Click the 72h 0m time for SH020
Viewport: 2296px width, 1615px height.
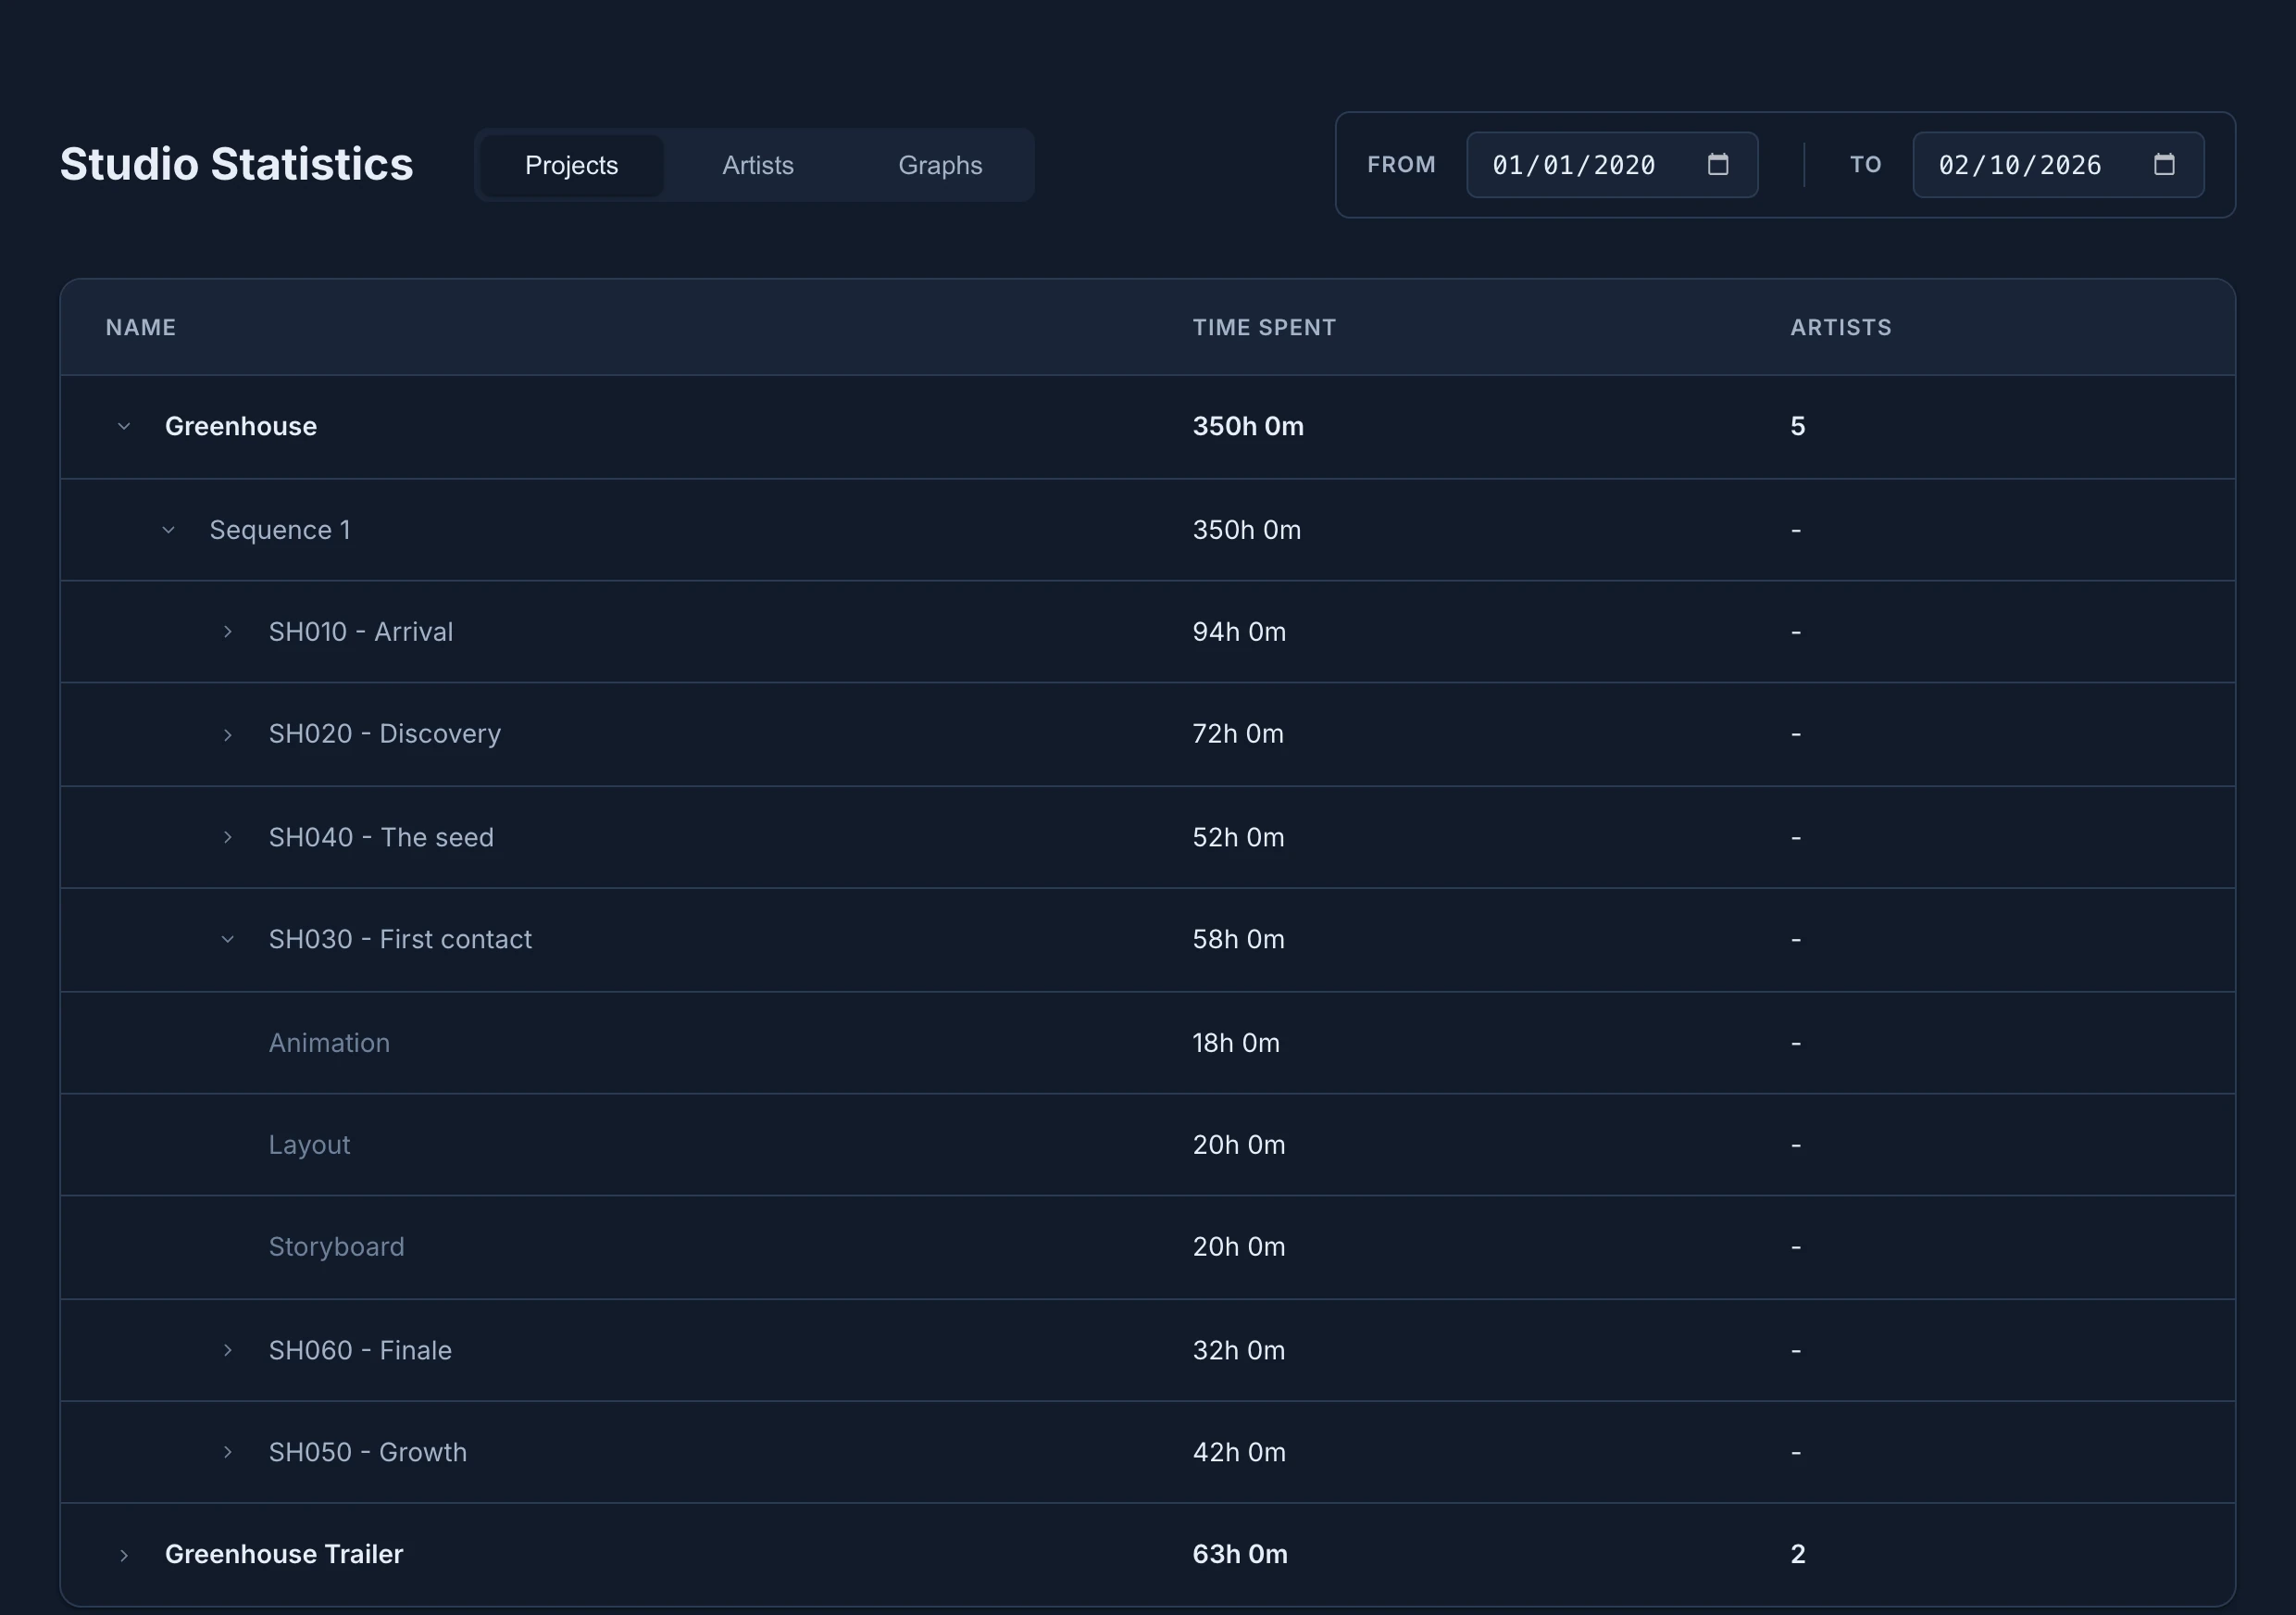coord(1238,734)
